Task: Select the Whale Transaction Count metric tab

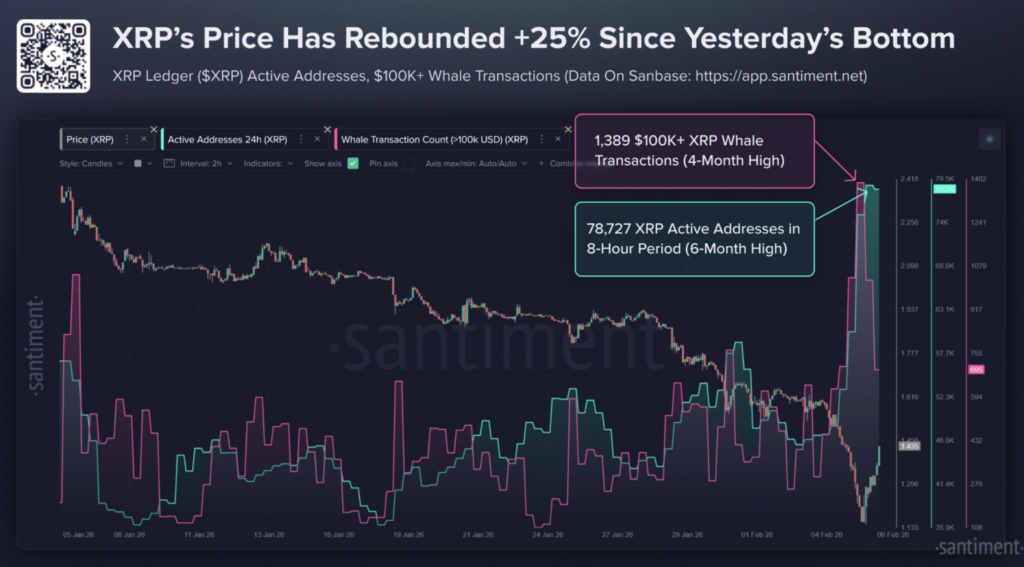Action: (435, 139)
